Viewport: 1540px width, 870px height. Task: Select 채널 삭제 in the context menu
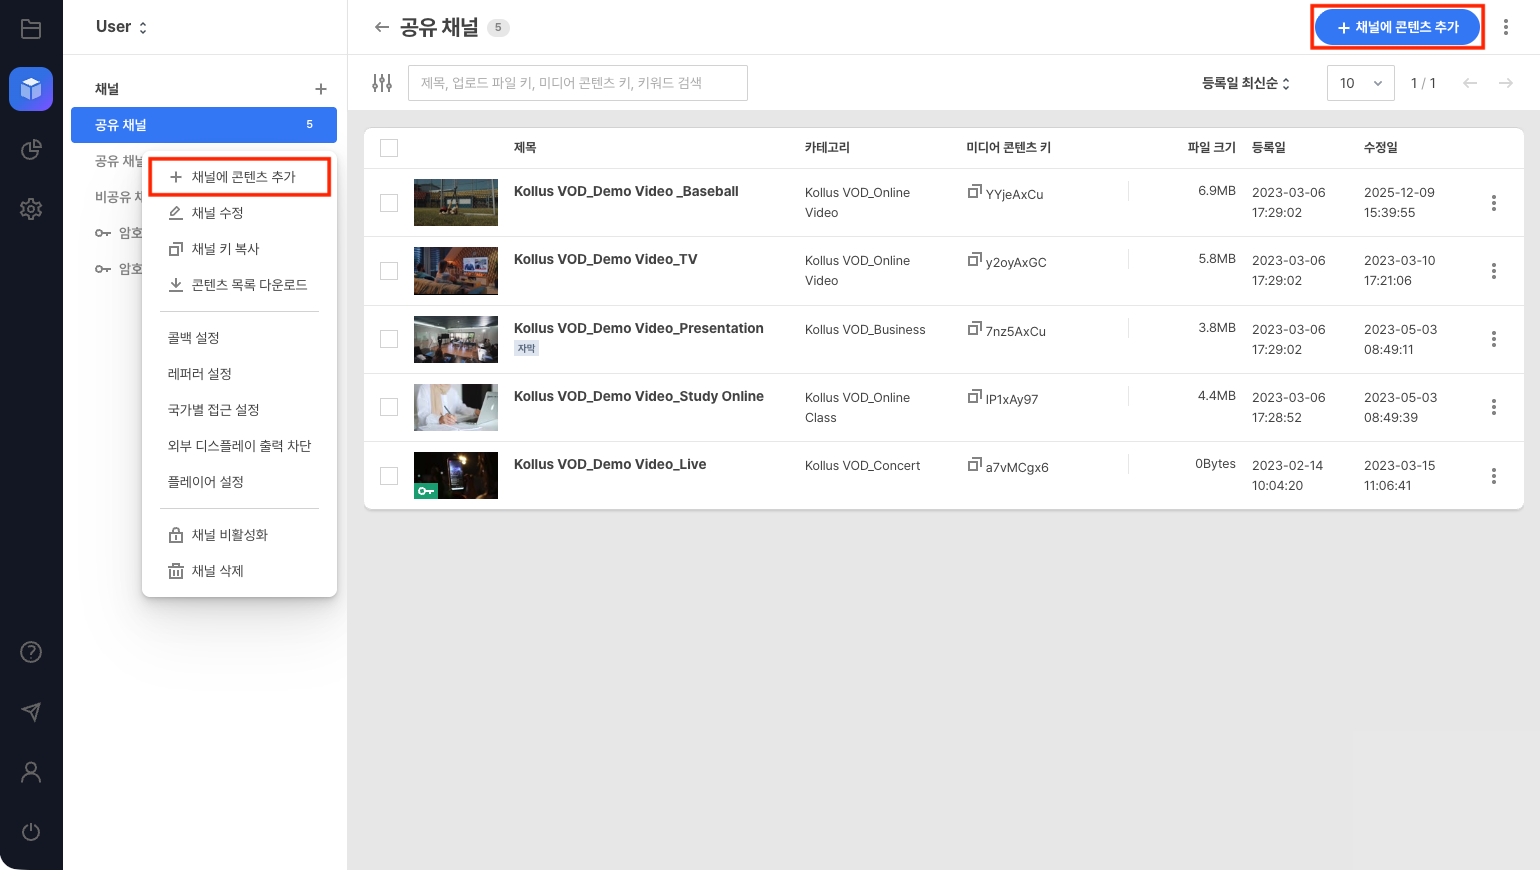coord(217,571)
